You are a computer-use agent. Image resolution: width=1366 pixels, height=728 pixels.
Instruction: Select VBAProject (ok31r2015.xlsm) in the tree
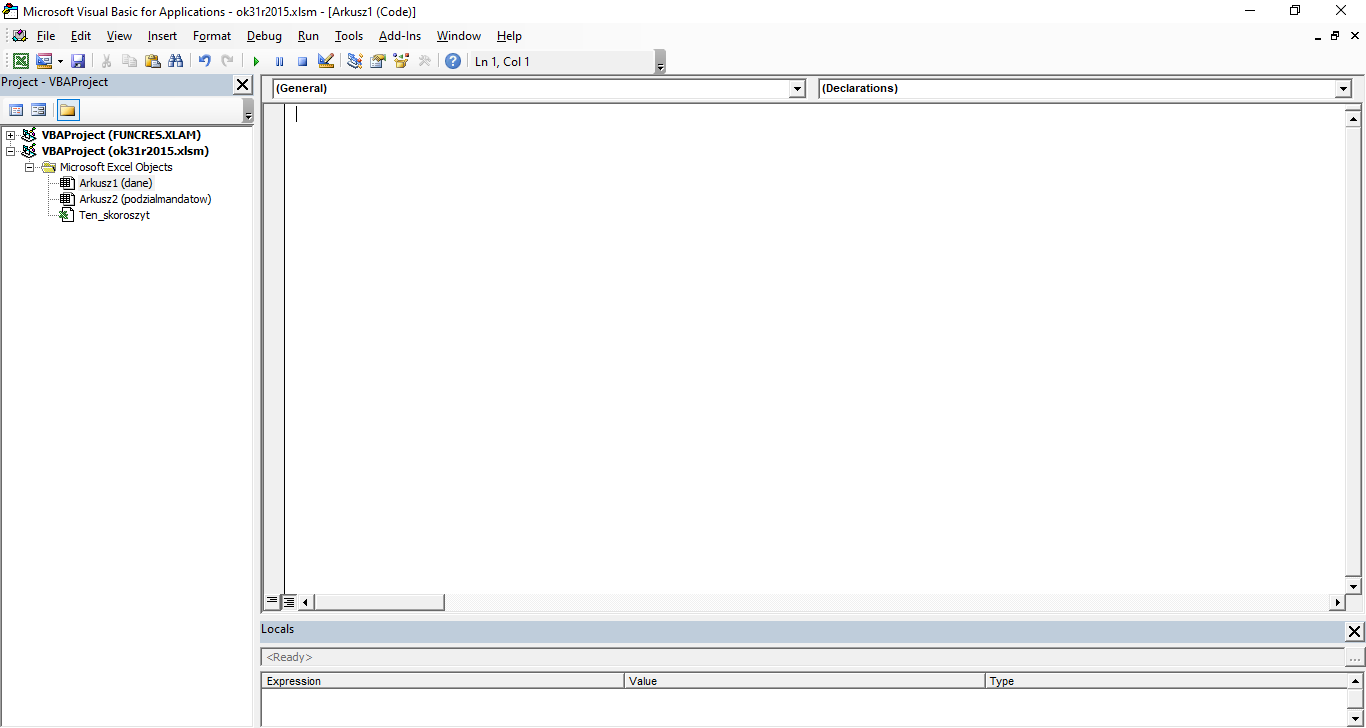[x=125, y=151]
